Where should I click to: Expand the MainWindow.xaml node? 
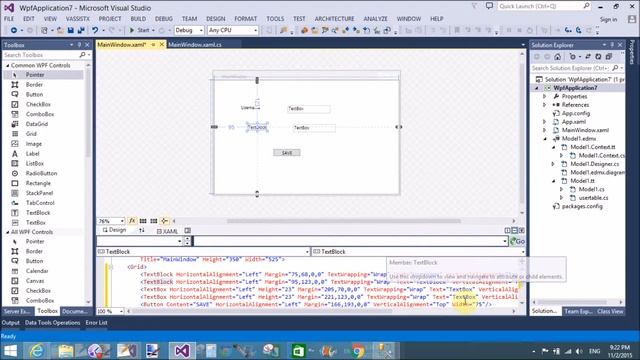tap(544, 130)
